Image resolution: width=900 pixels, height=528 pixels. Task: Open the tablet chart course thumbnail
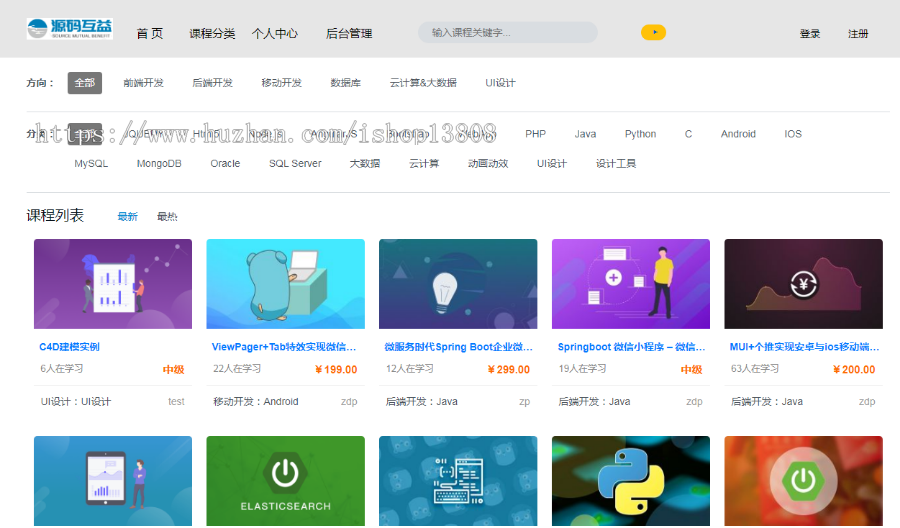point(113,481)
